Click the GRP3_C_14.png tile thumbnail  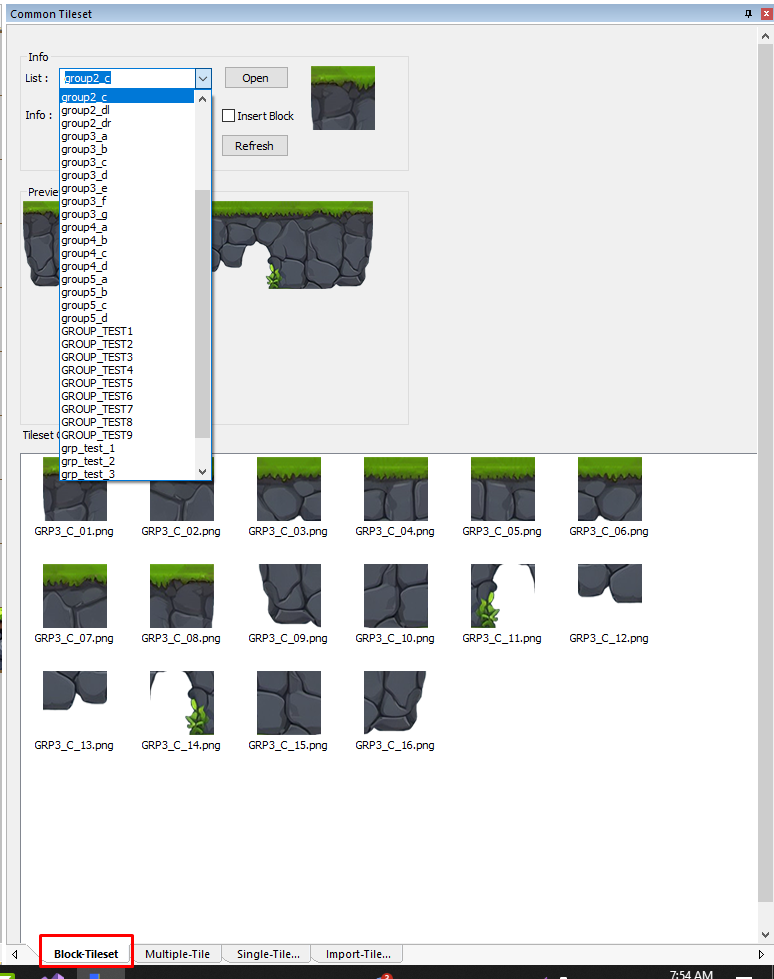point(181,702)
